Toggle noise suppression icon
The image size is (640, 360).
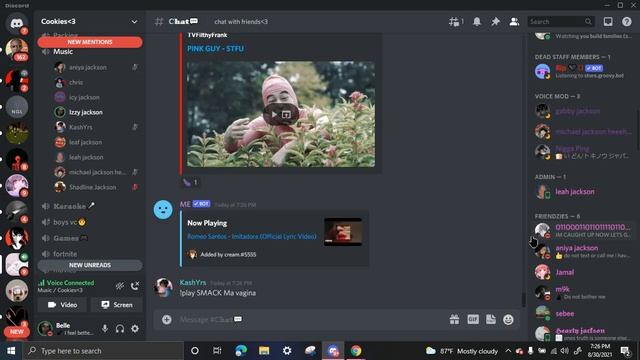[x=120, y=286]
